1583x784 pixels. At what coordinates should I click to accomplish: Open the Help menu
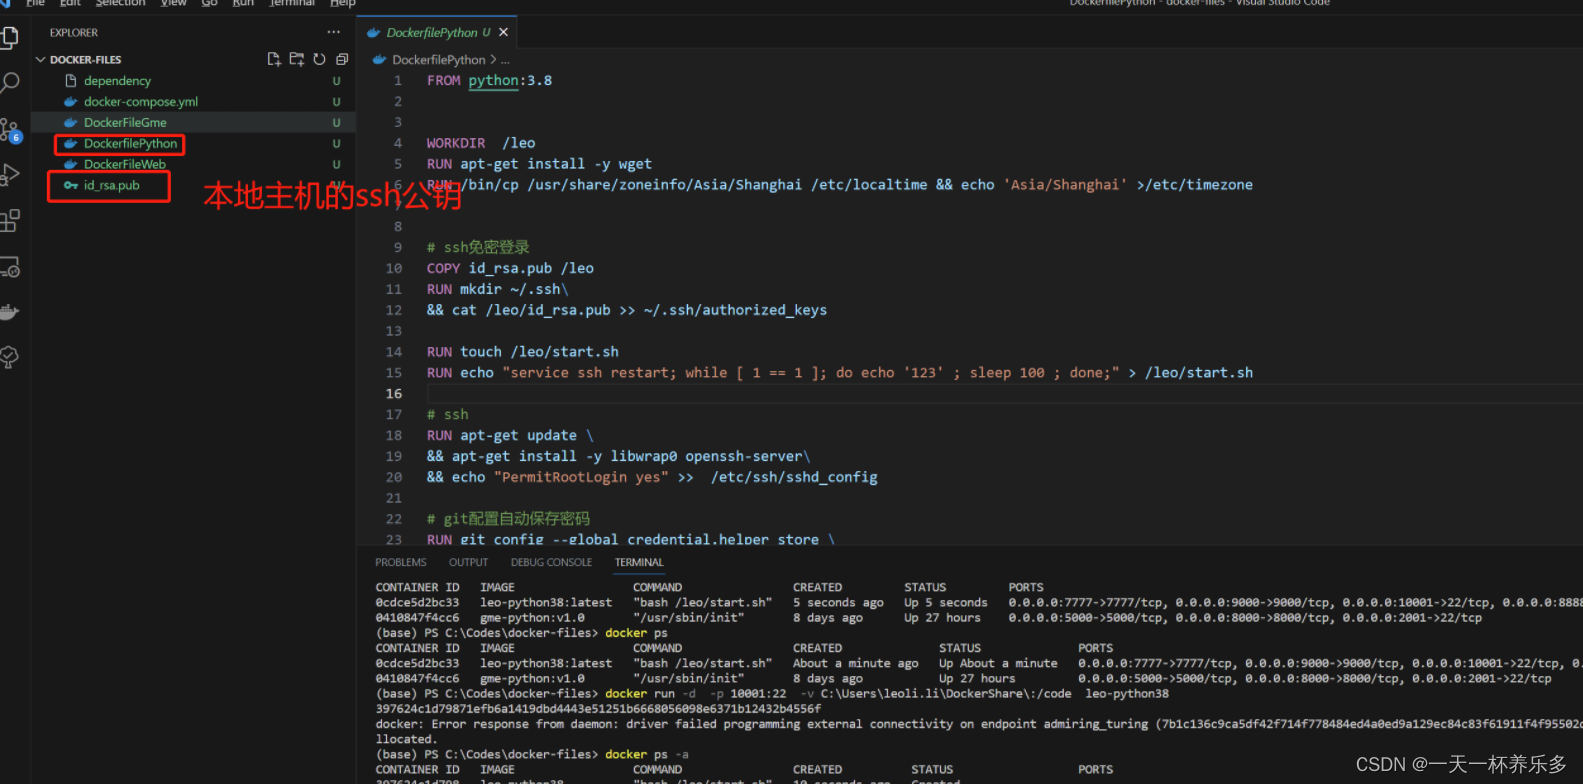click(x=343, y=3)
